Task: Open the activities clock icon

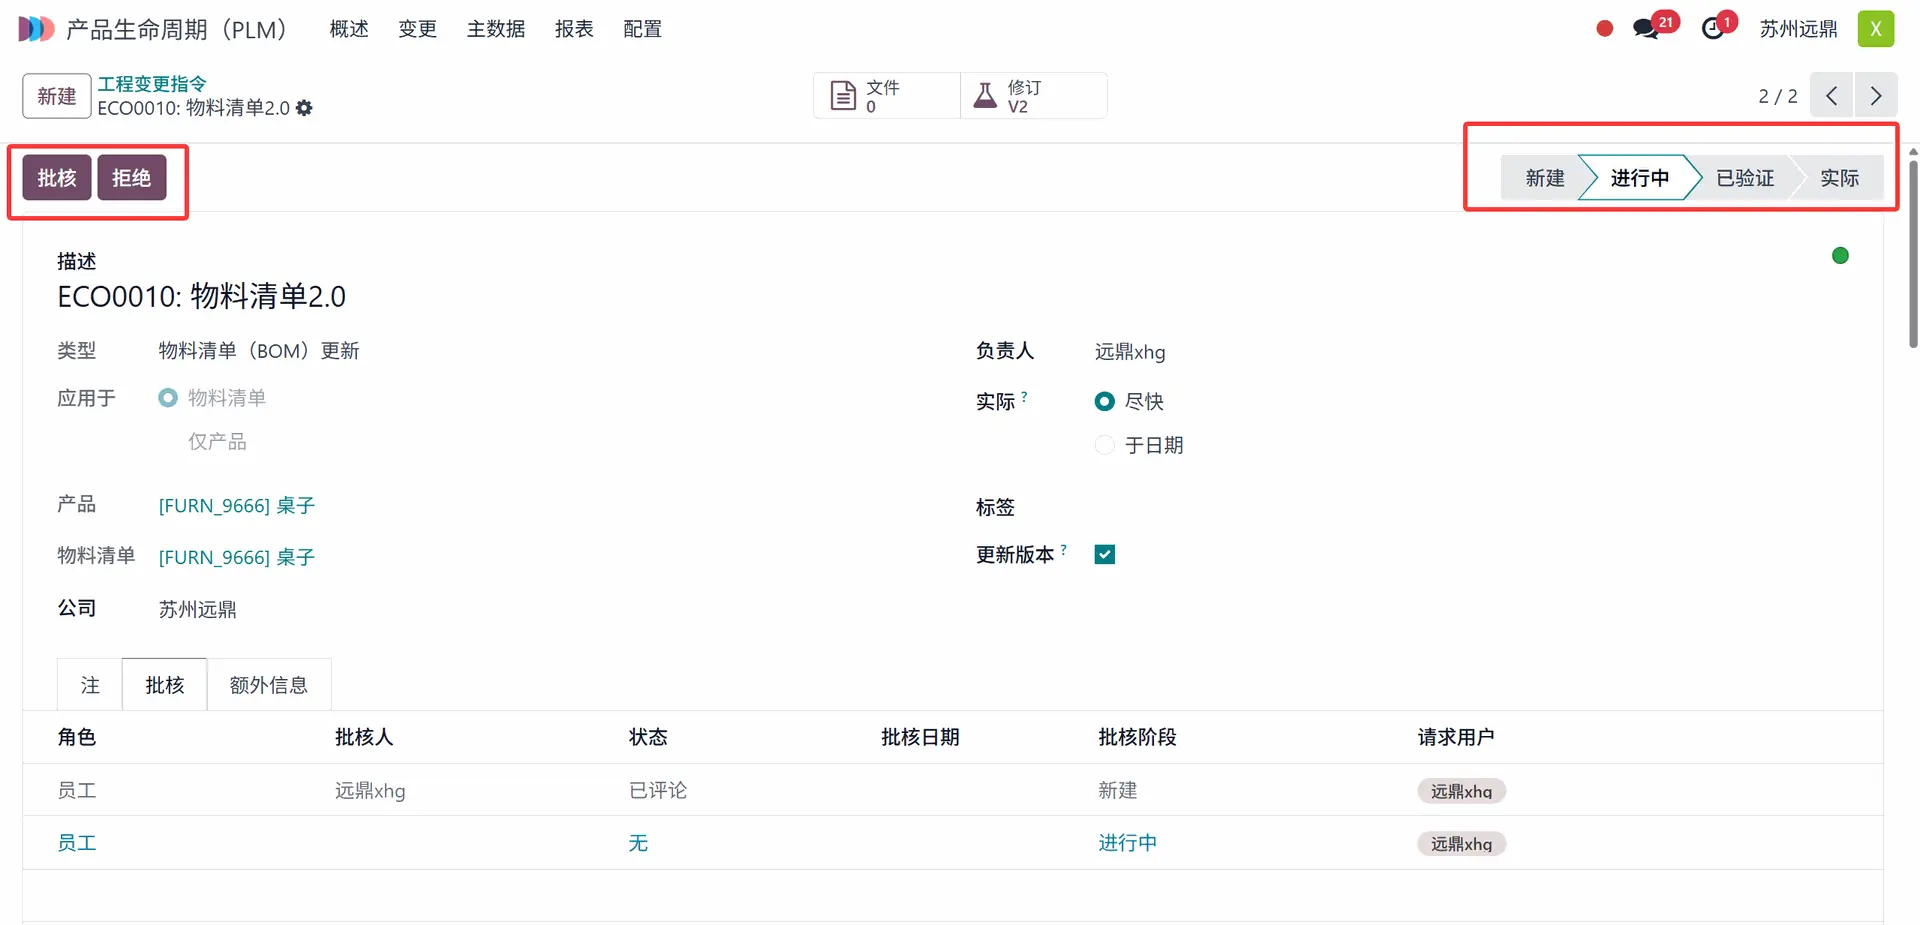Action: coord(1713,29)
